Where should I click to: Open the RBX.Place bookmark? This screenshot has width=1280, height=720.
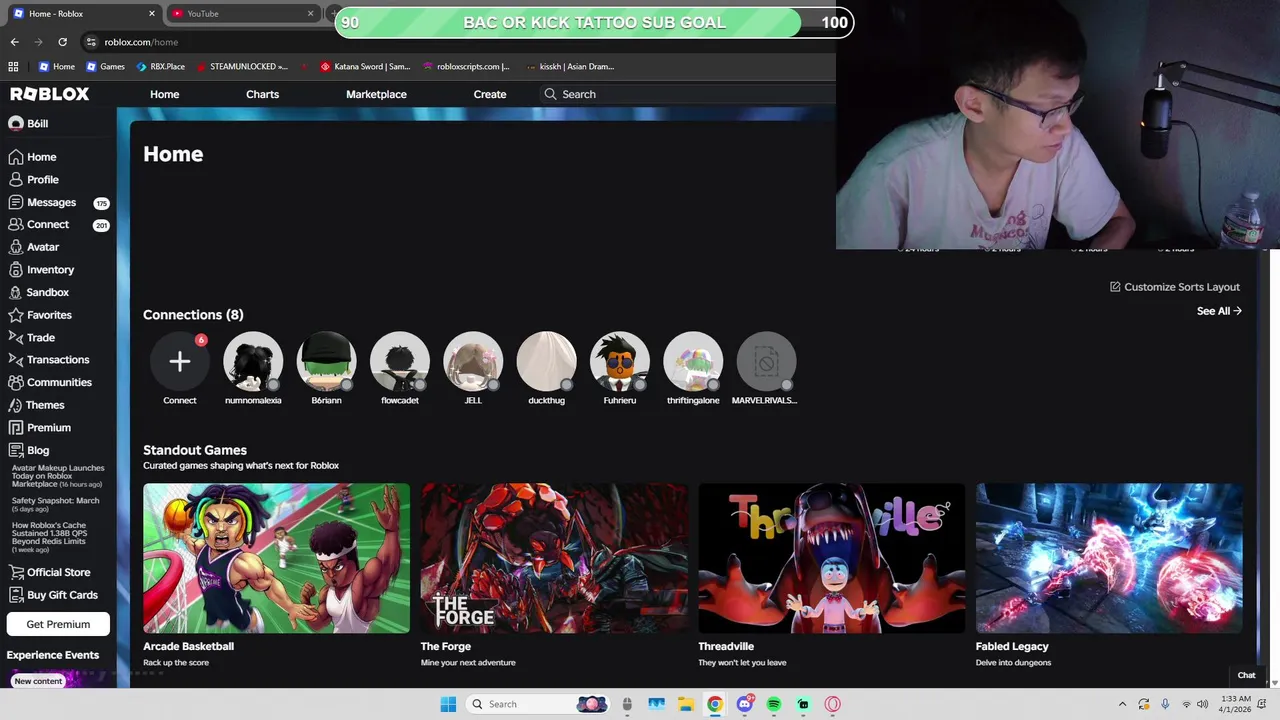point(160,66)
